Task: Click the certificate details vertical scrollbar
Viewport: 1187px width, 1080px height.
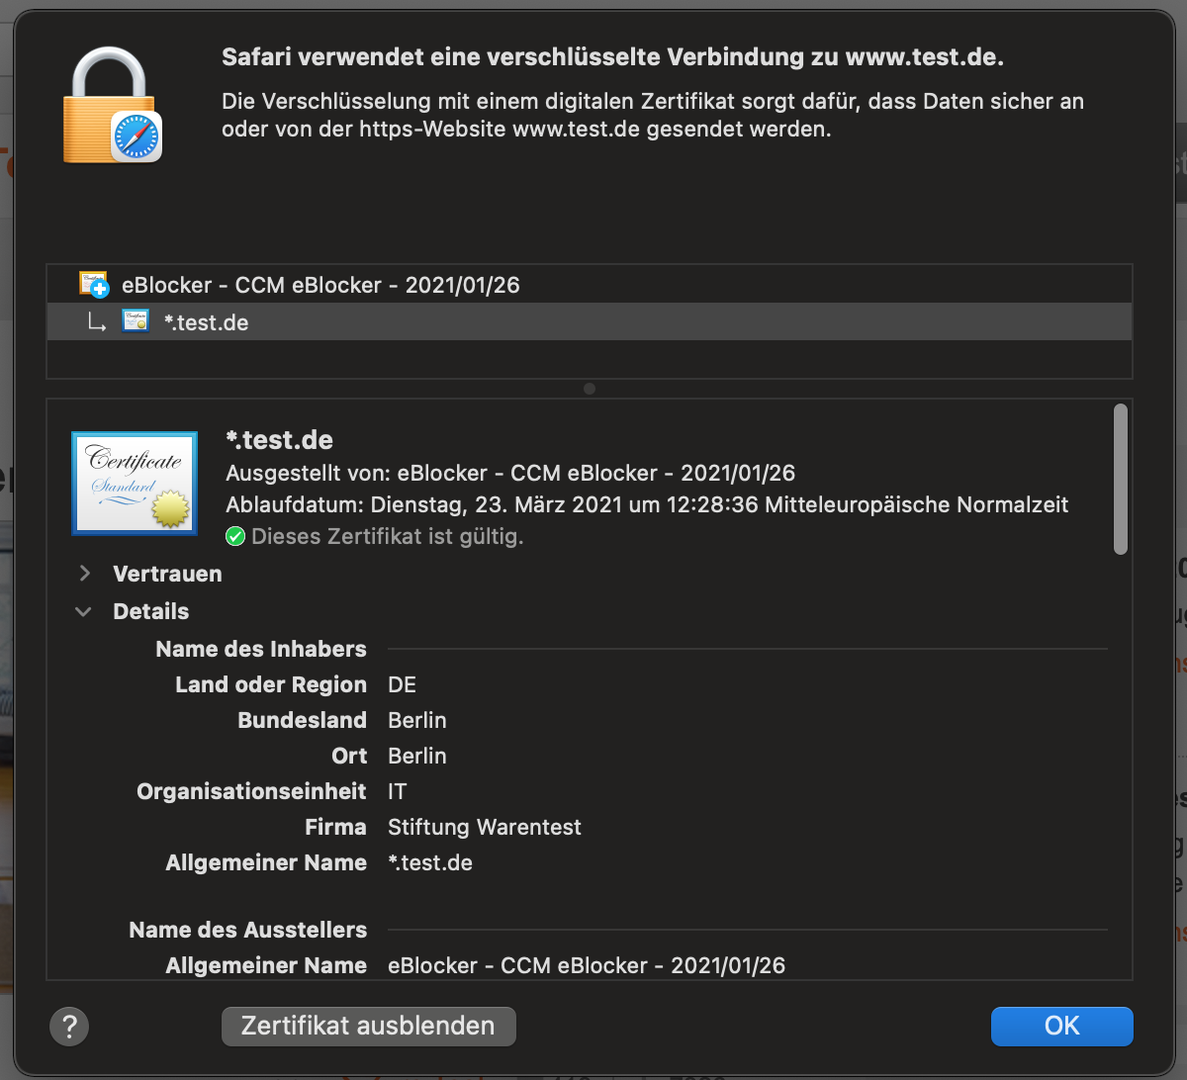Action: pos(1120,479)
